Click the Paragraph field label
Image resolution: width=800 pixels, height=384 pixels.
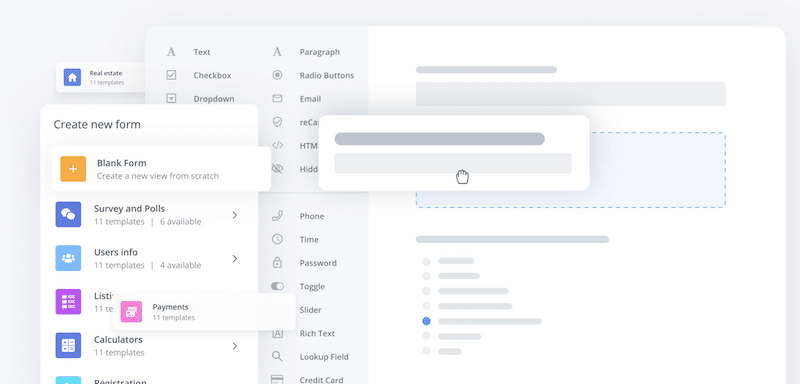click(x=319, y=52)
